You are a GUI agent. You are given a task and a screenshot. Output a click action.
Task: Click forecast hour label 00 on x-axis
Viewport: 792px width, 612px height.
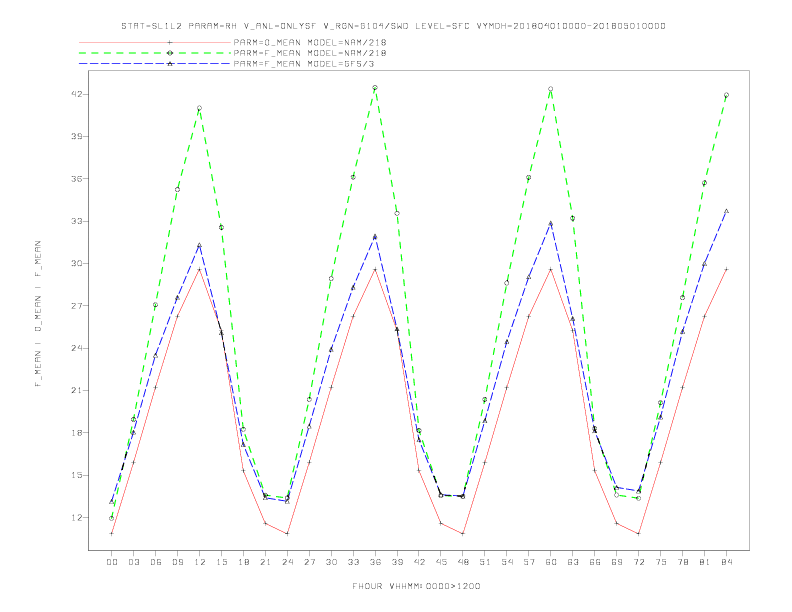click(x=112, y=562)
